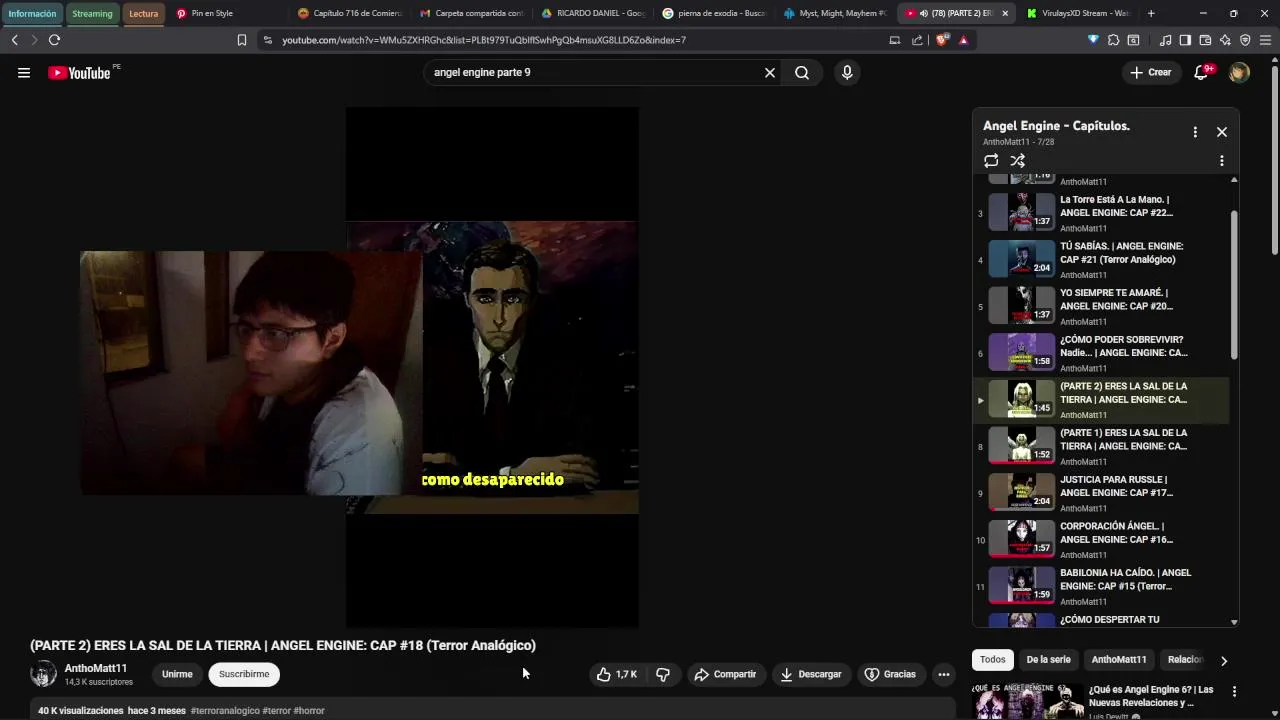The width and height of the screenshot is (1280, 720).
Task: Open AnthoMatt11 channel name link
Action: pos(96,668)
